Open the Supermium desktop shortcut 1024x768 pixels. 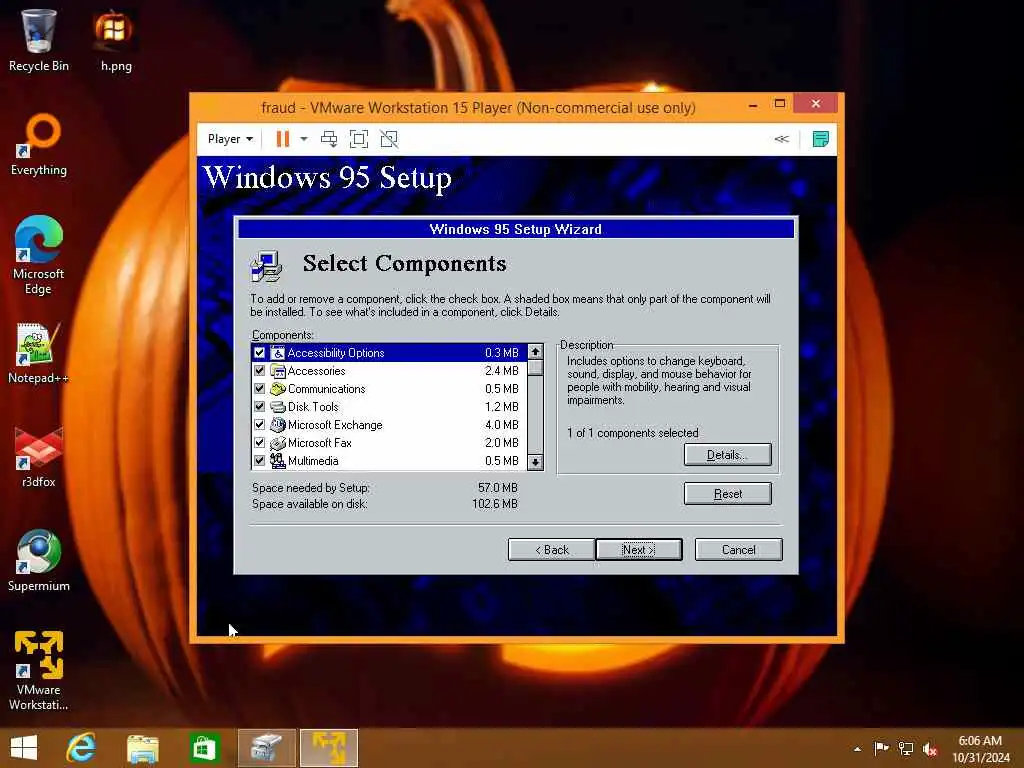(x=39, y=560)
